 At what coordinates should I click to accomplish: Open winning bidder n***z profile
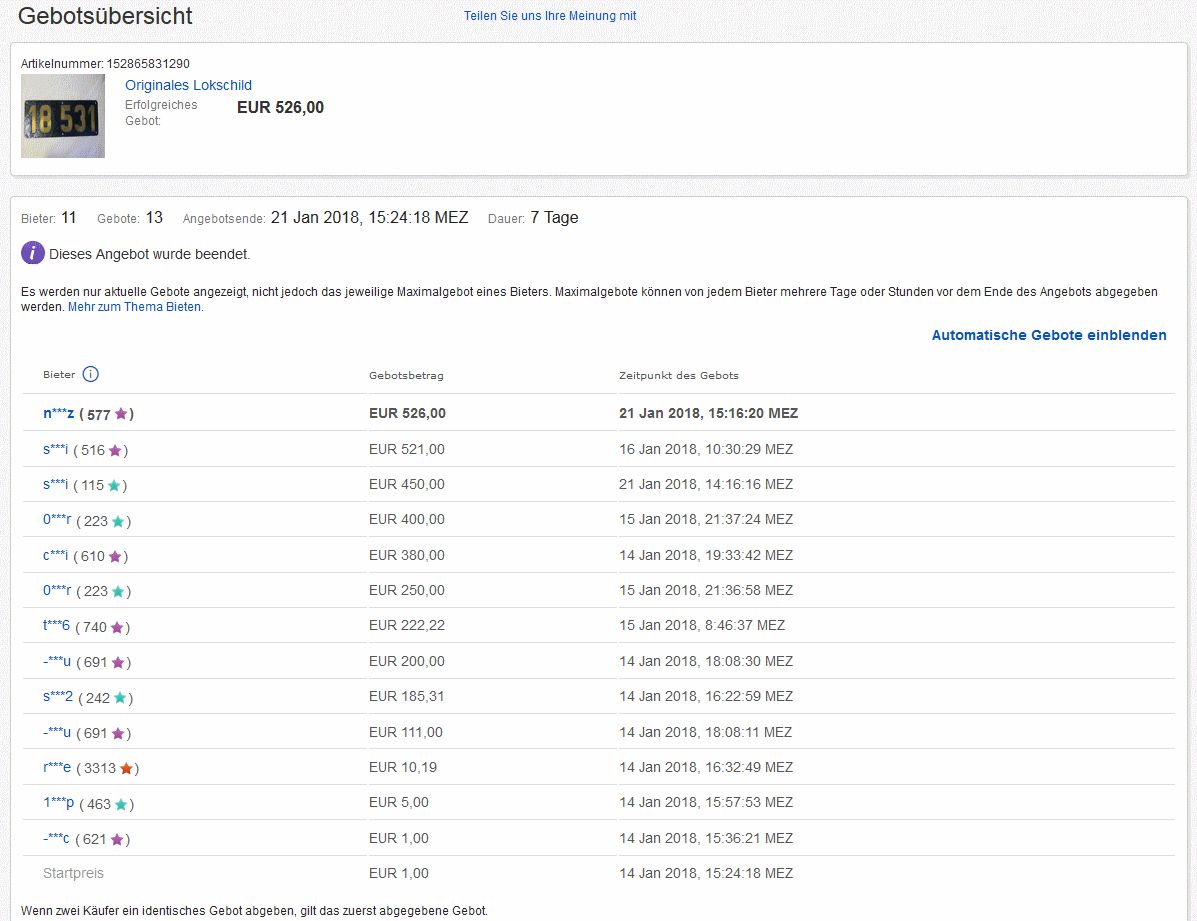(x=58, y=413)
